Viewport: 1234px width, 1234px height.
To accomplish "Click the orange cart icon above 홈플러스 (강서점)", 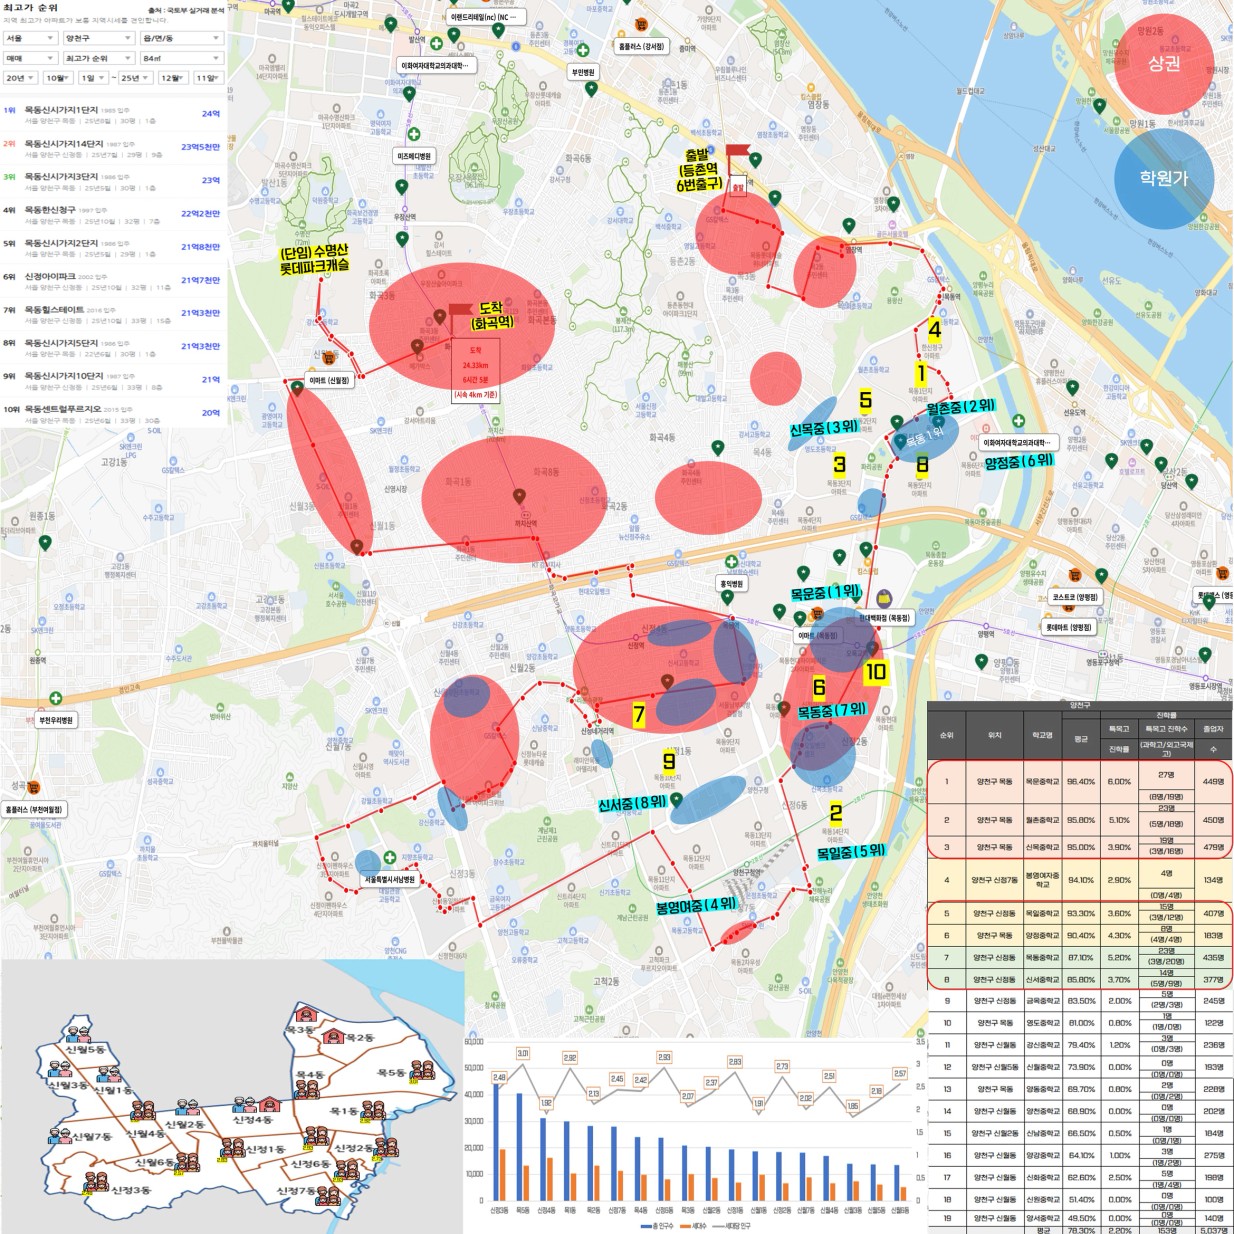I will coord(639,25).
